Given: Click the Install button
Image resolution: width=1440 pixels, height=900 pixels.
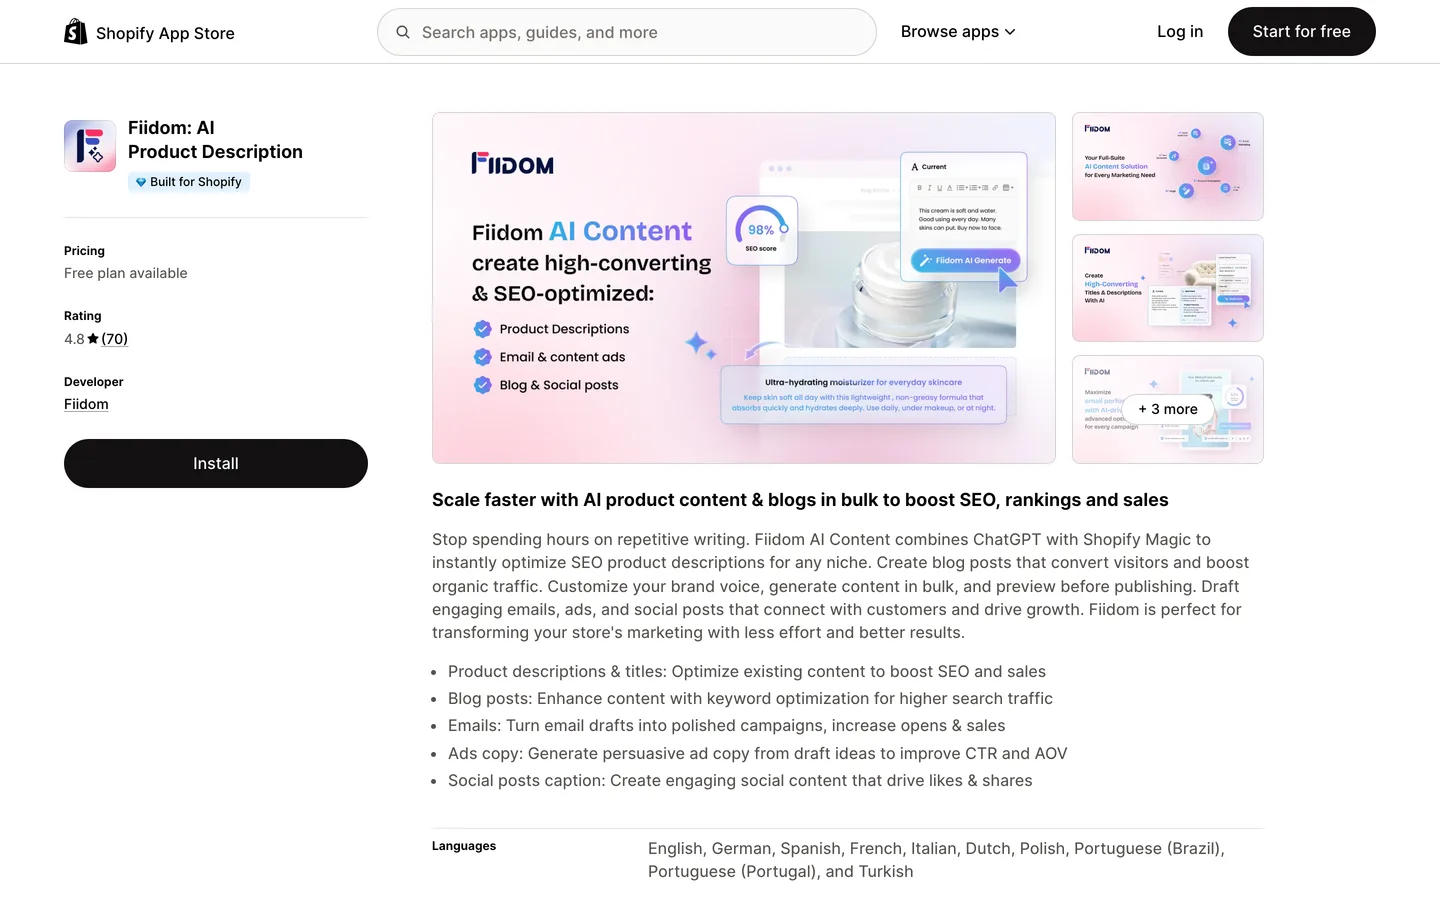Looking at the screenshot, I should (x=216, y=464).
